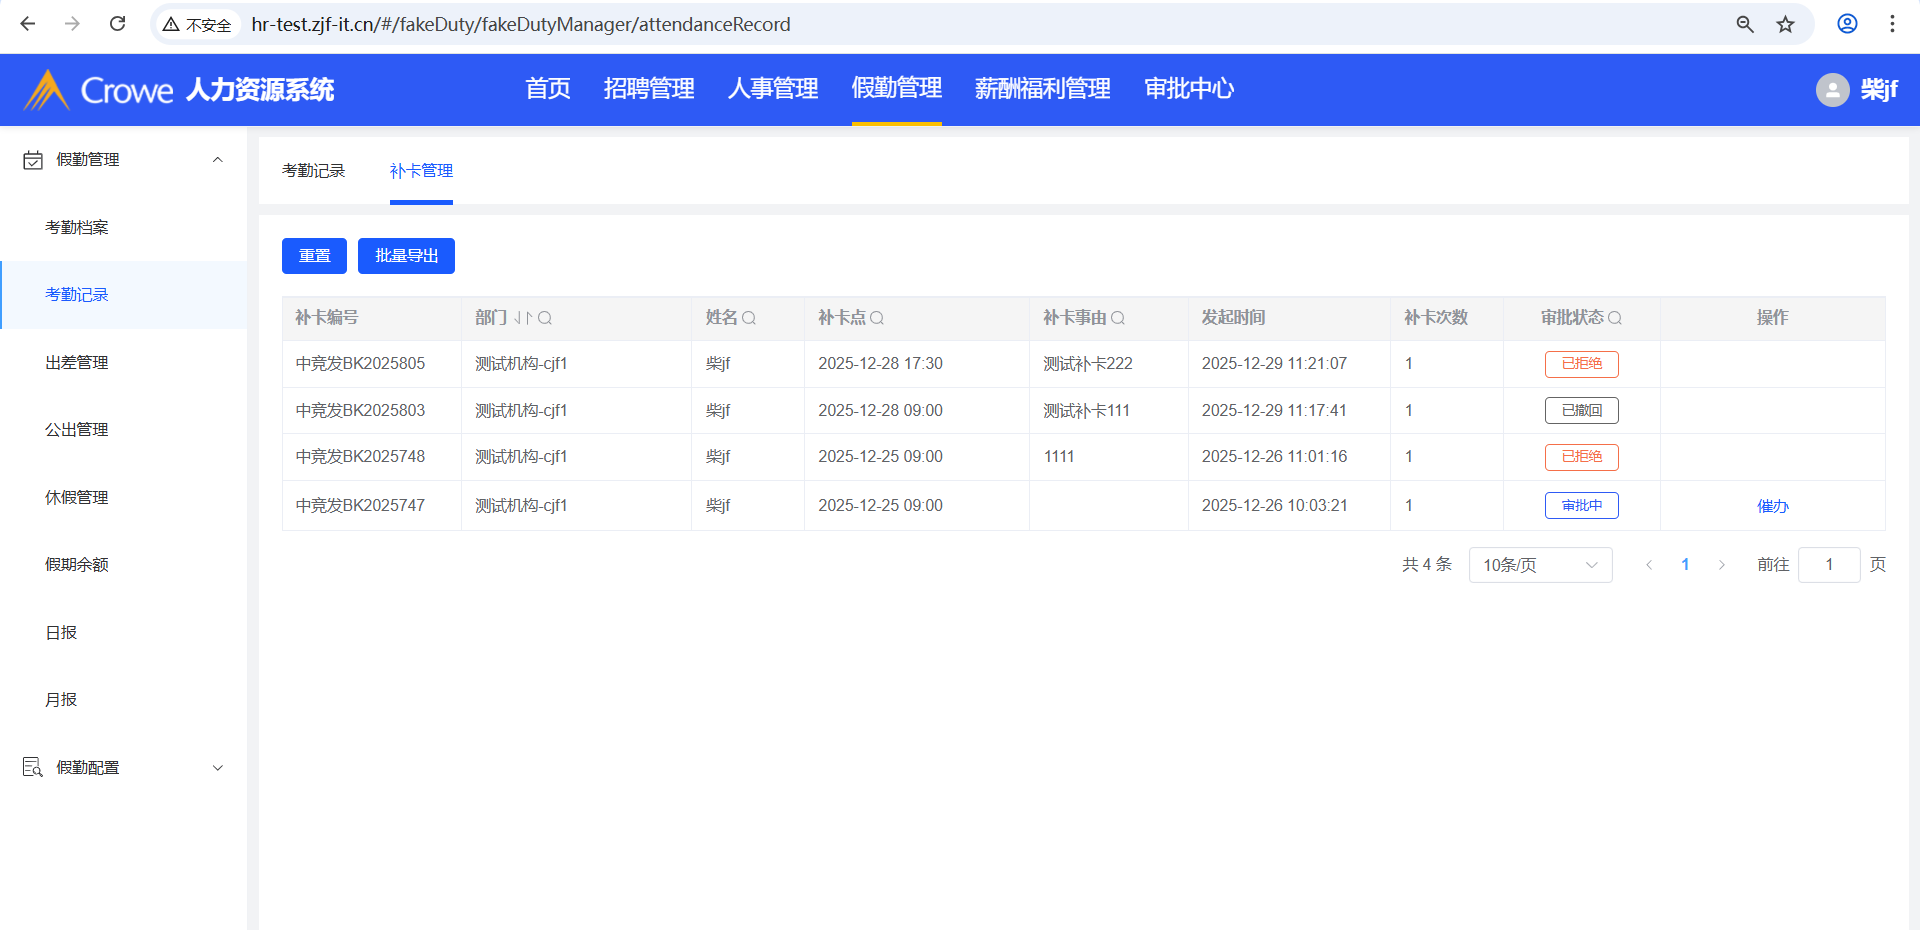
Task: Click the search icon beside 补卡点 header
Action: click(877, 318)
